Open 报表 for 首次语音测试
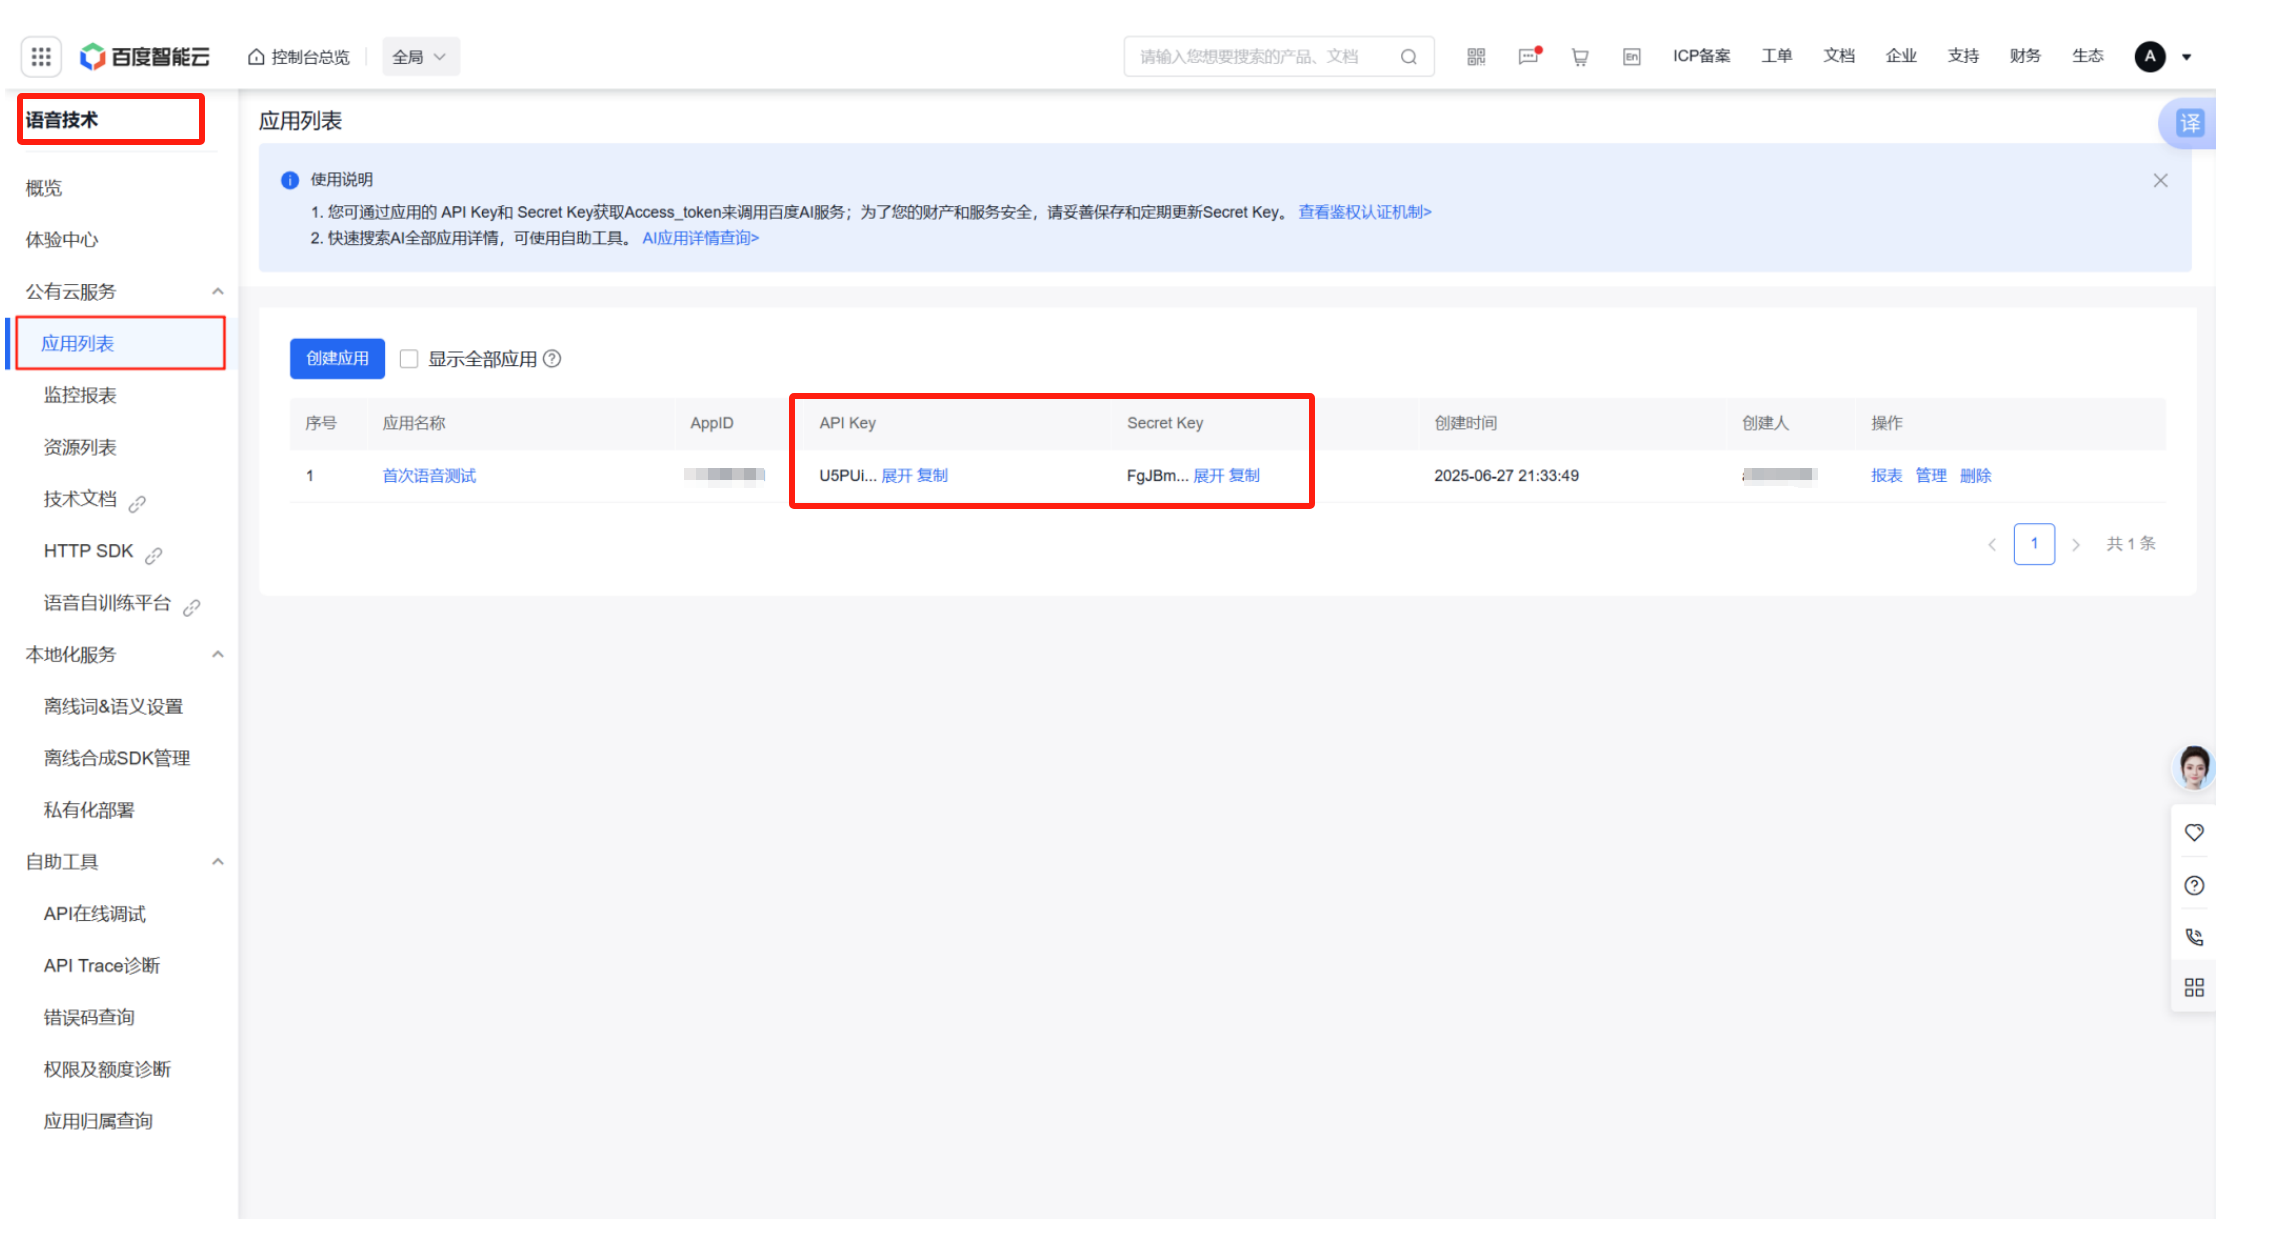The image size is (2269, 1259). [x=1886, y=476]
